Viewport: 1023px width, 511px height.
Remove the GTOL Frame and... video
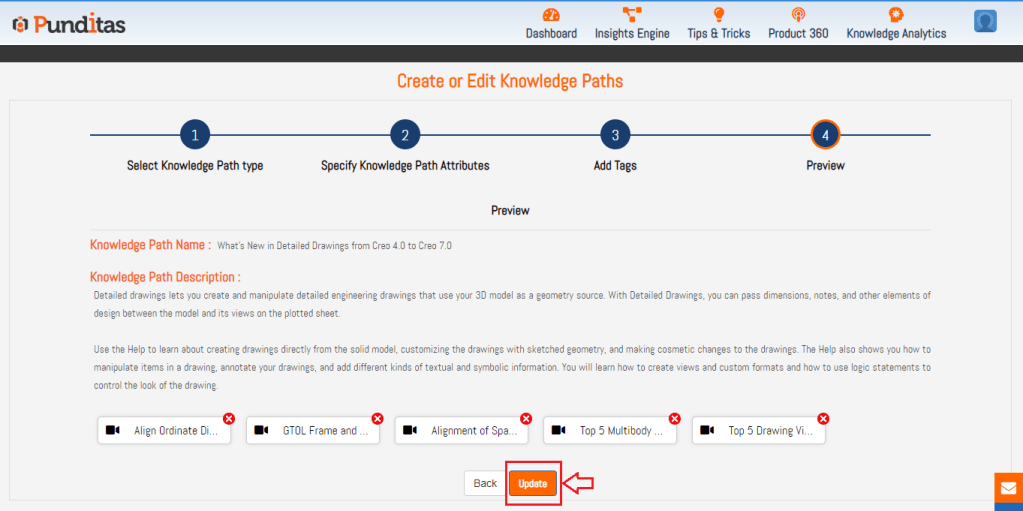[x=377, y=418]
